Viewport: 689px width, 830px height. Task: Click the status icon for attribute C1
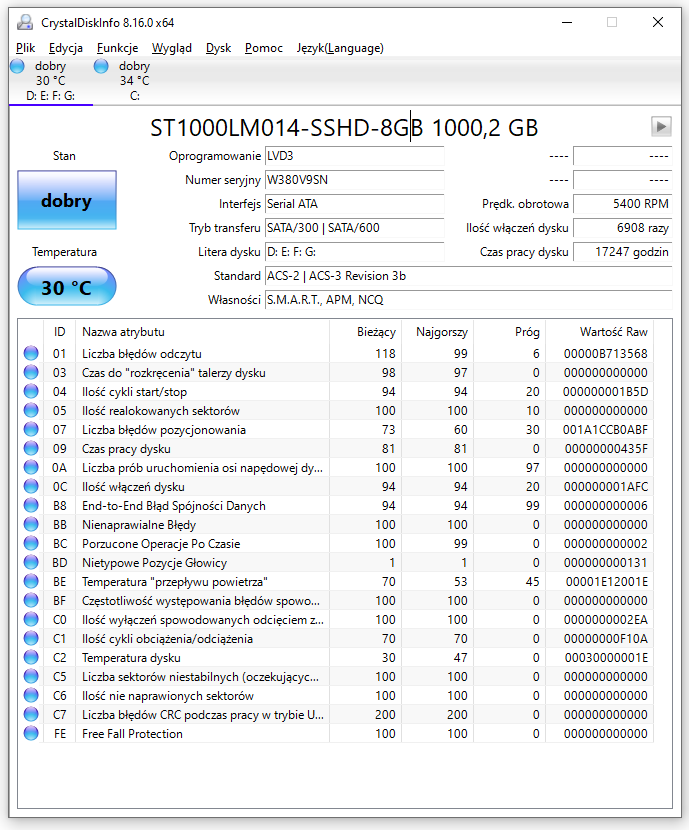pos(31,638)
